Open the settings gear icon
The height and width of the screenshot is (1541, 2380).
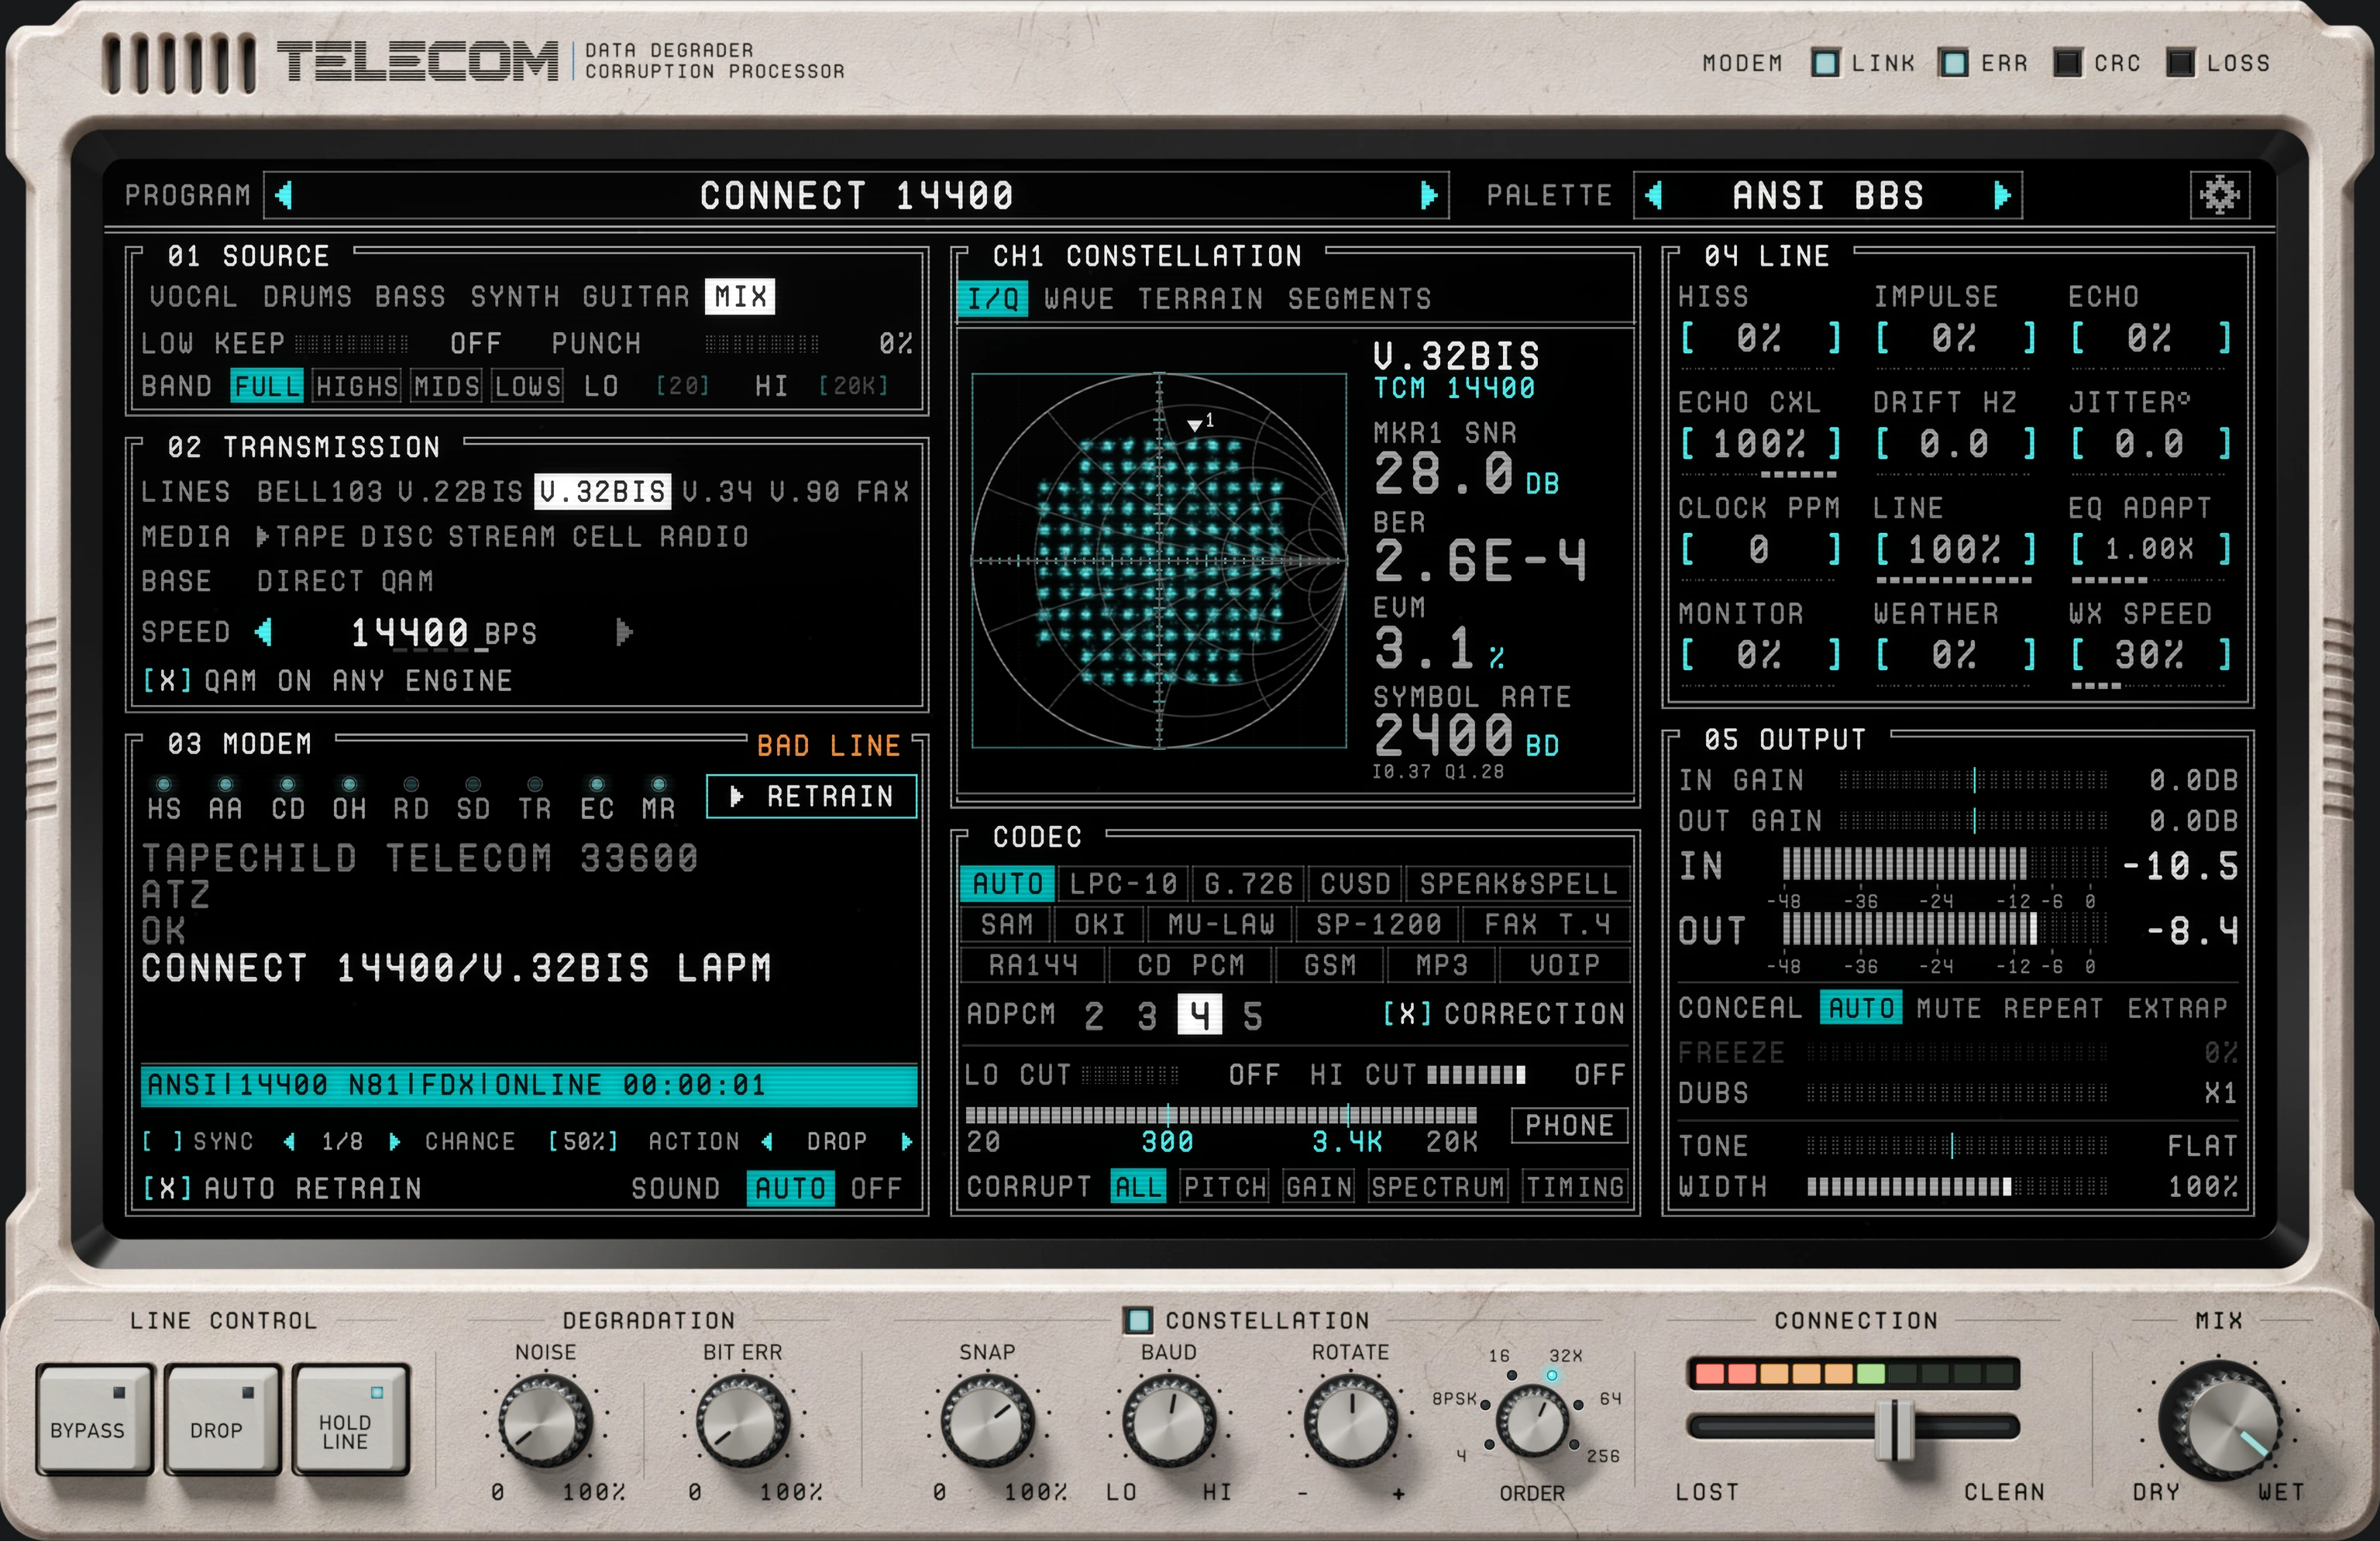pos(2219,195)
